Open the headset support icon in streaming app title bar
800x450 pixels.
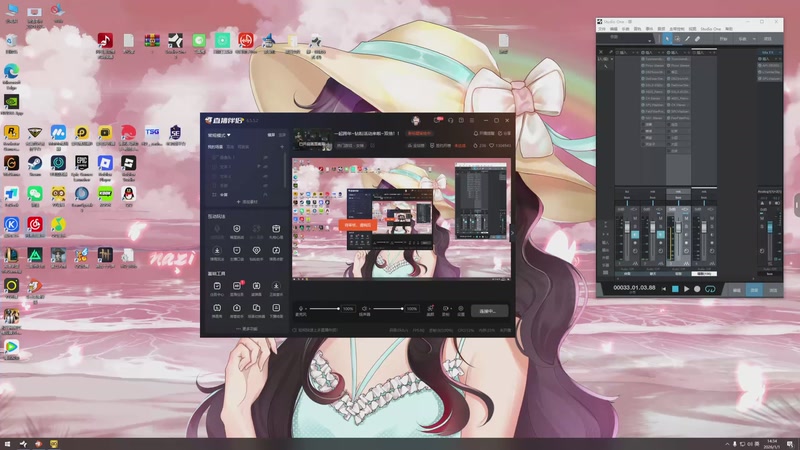[x=451, y=120]
